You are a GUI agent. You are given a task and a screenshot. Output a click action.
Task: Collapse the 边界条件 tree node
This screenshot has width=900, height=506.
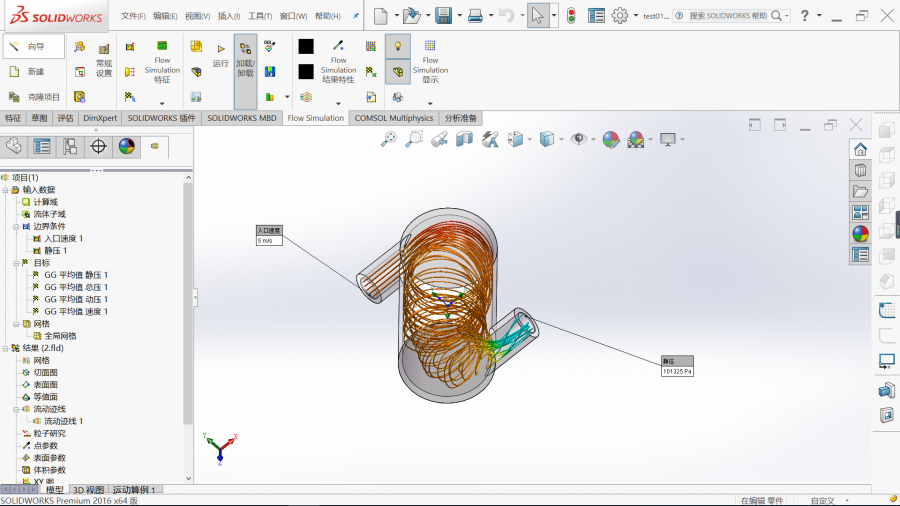point(15,226)
